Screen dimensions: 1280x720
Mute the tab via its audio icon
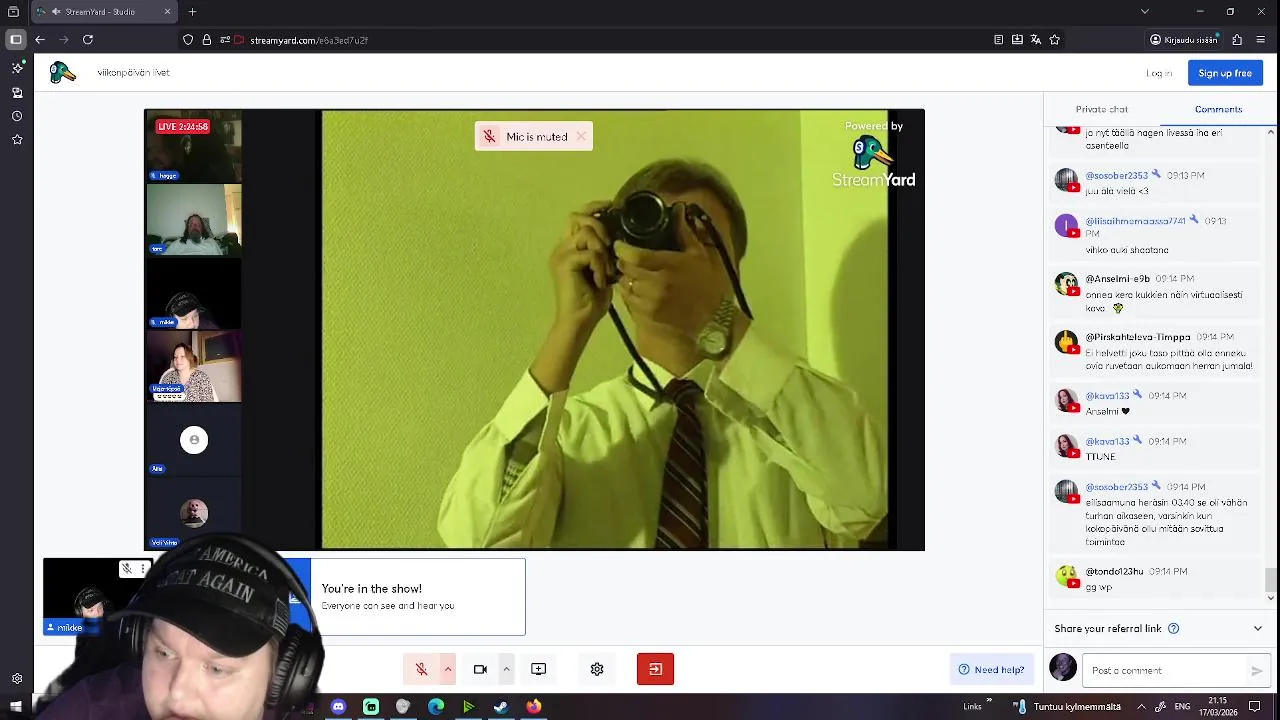pos(55,12)
